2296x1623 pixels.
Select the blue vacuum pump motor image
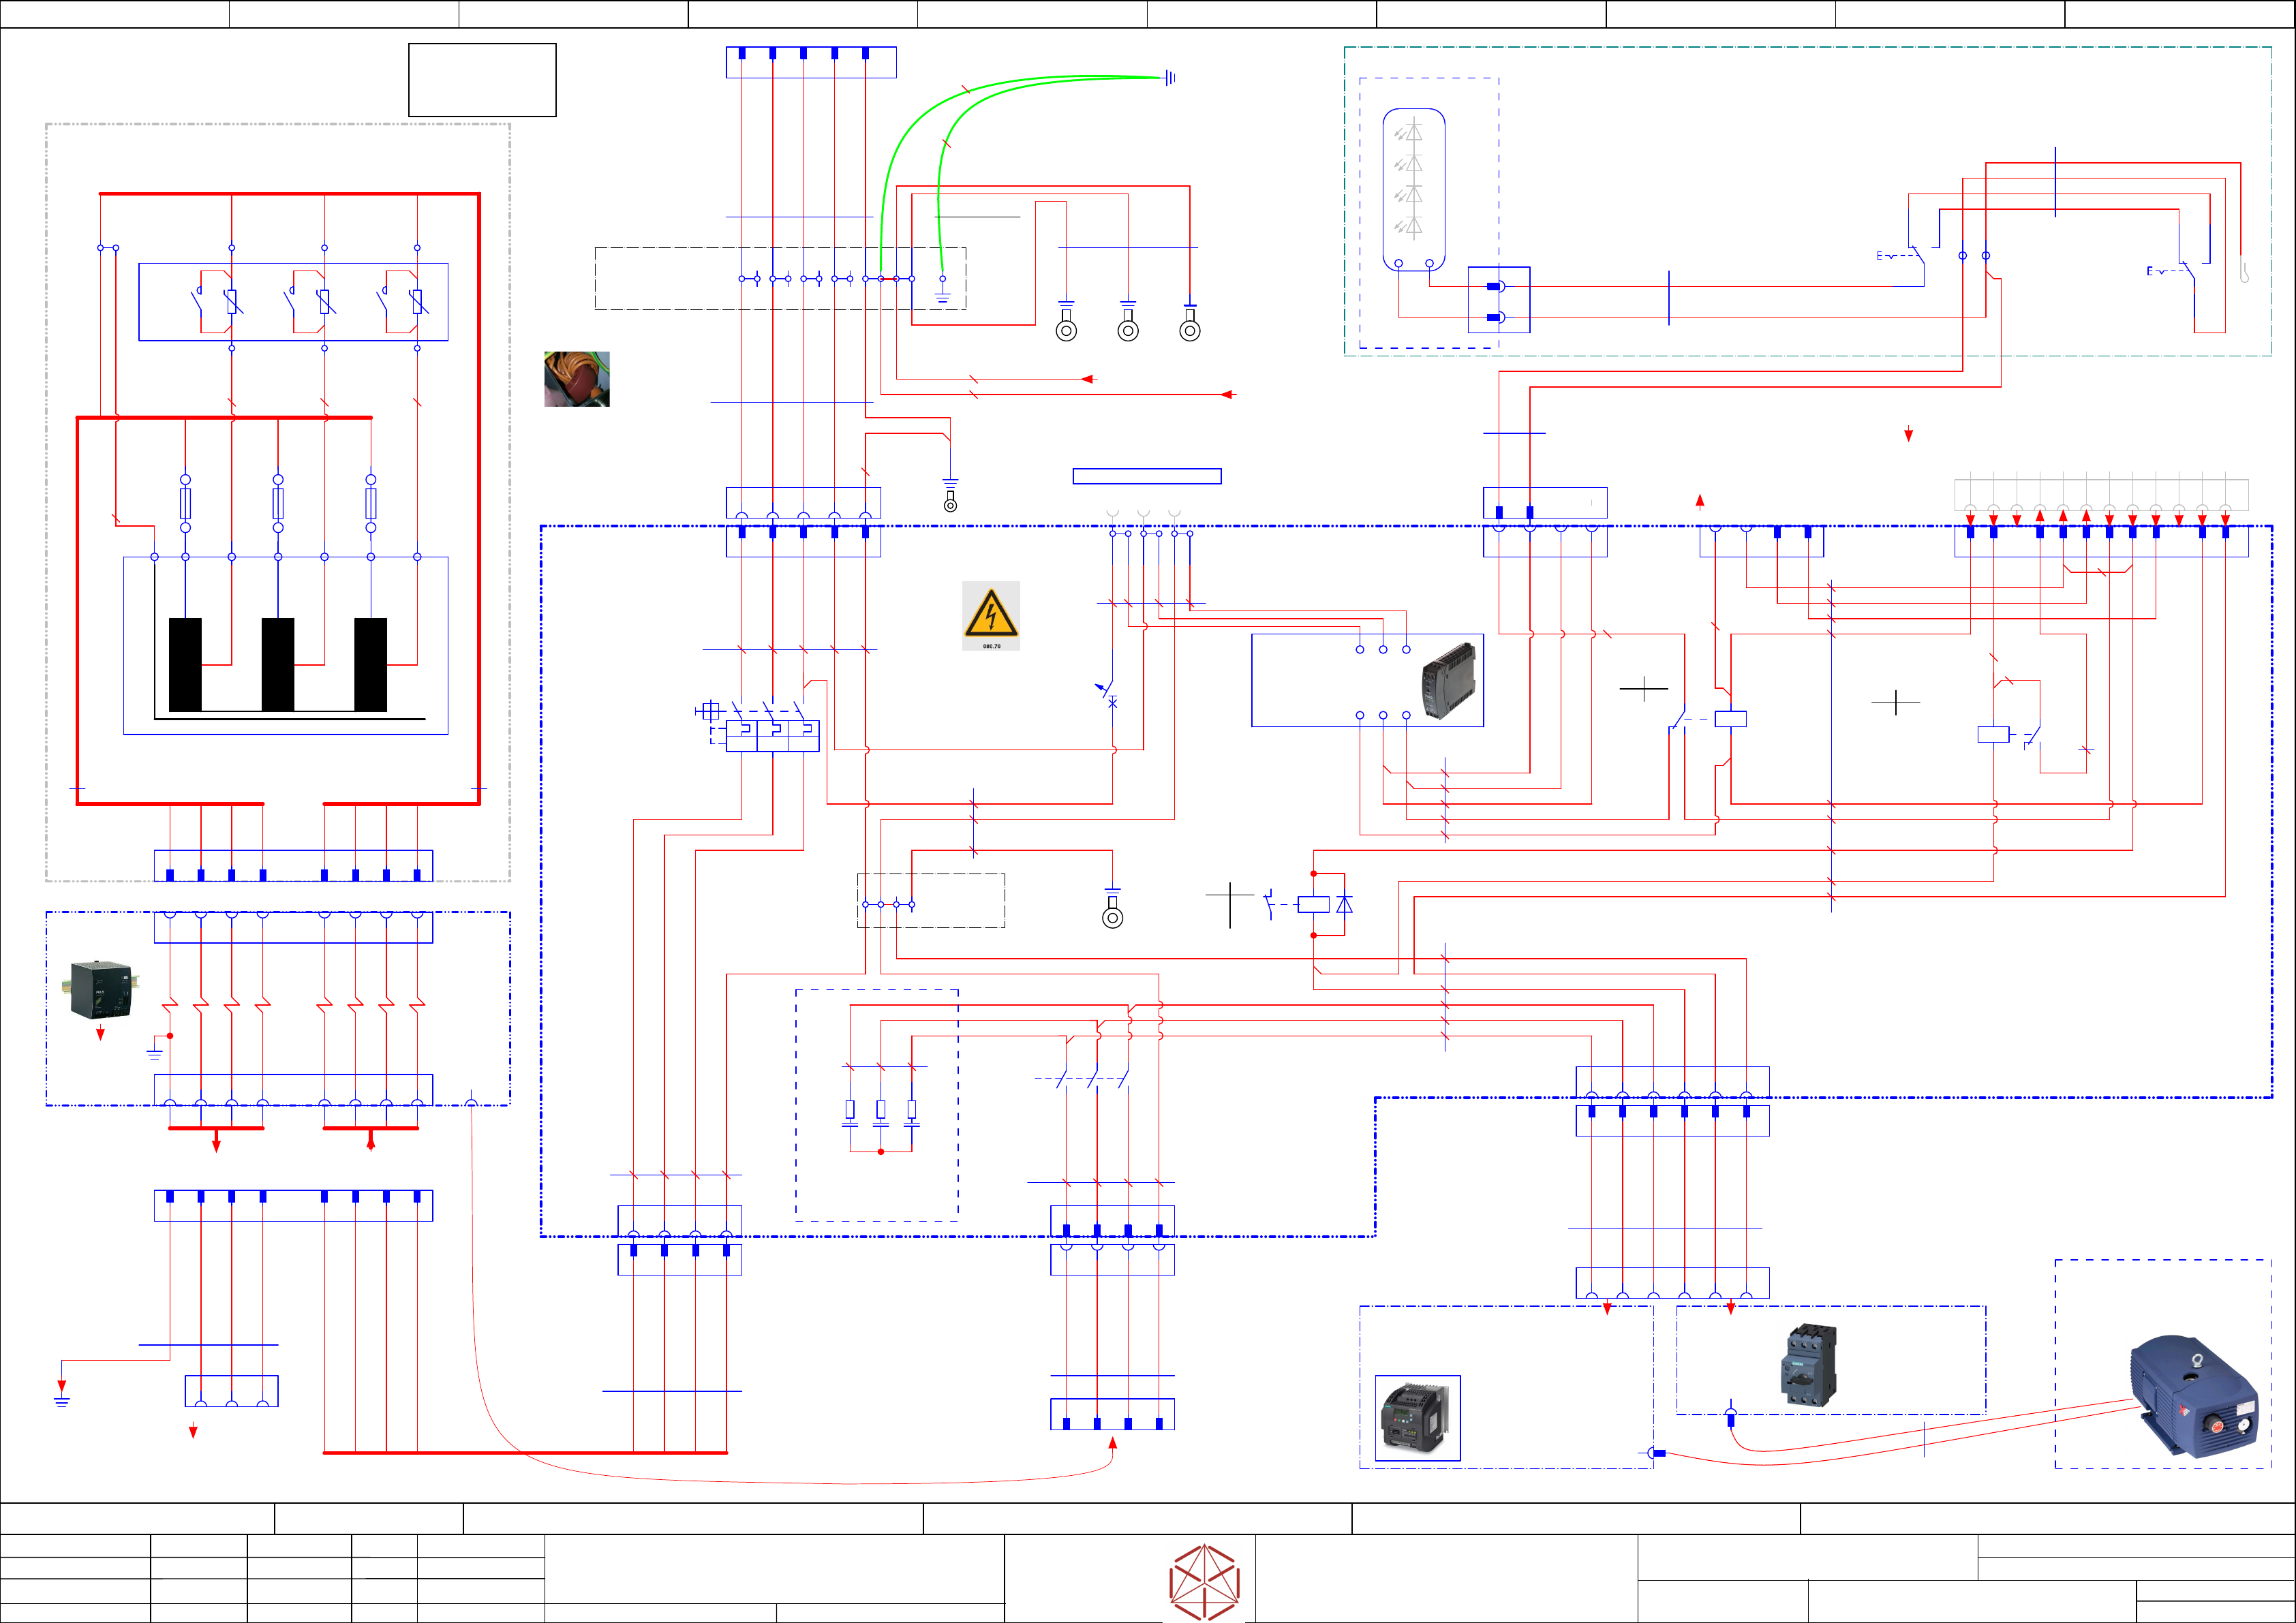point(2194,1396)
